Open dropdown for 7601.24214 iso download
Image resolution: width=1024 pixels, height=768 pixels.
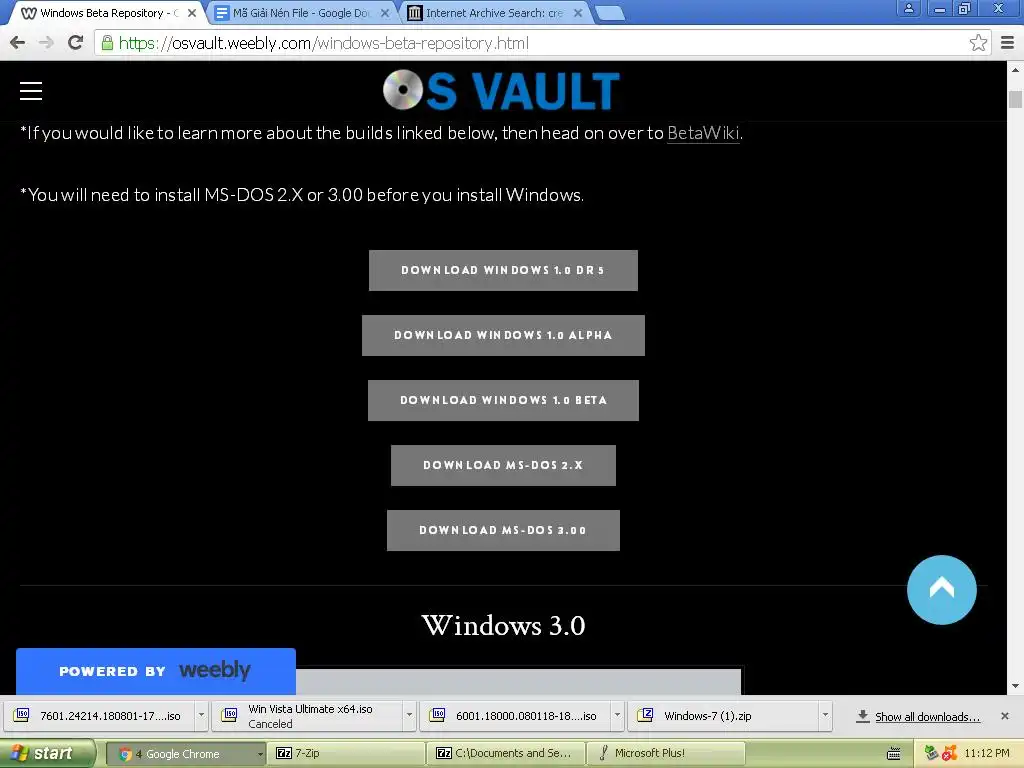(201, 715)
